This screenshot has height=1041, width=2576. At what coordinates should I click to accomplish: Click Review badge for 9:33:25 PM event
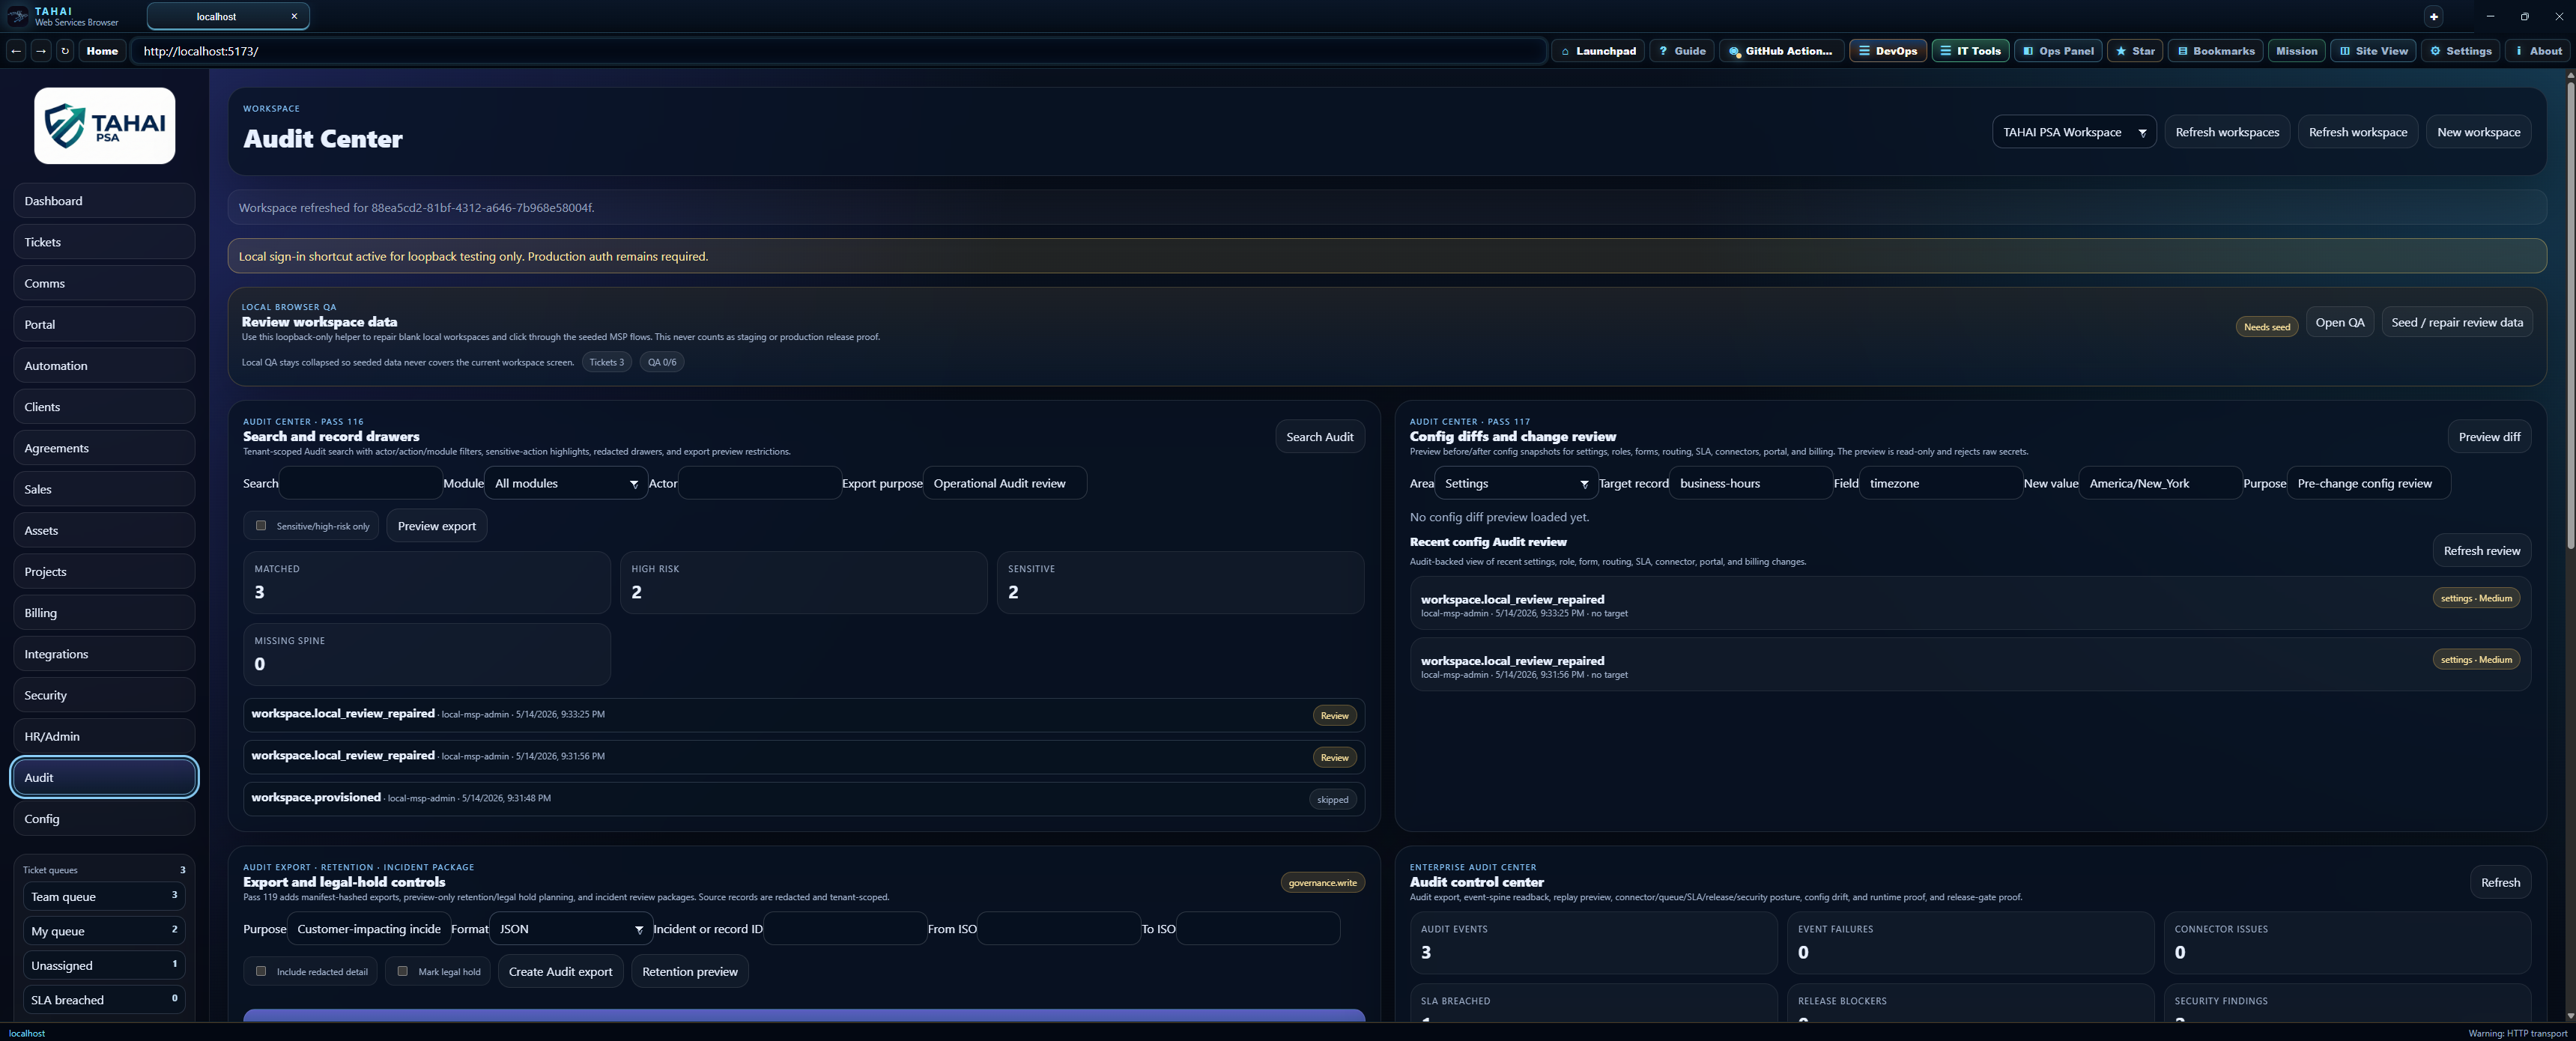[1334, 716]
